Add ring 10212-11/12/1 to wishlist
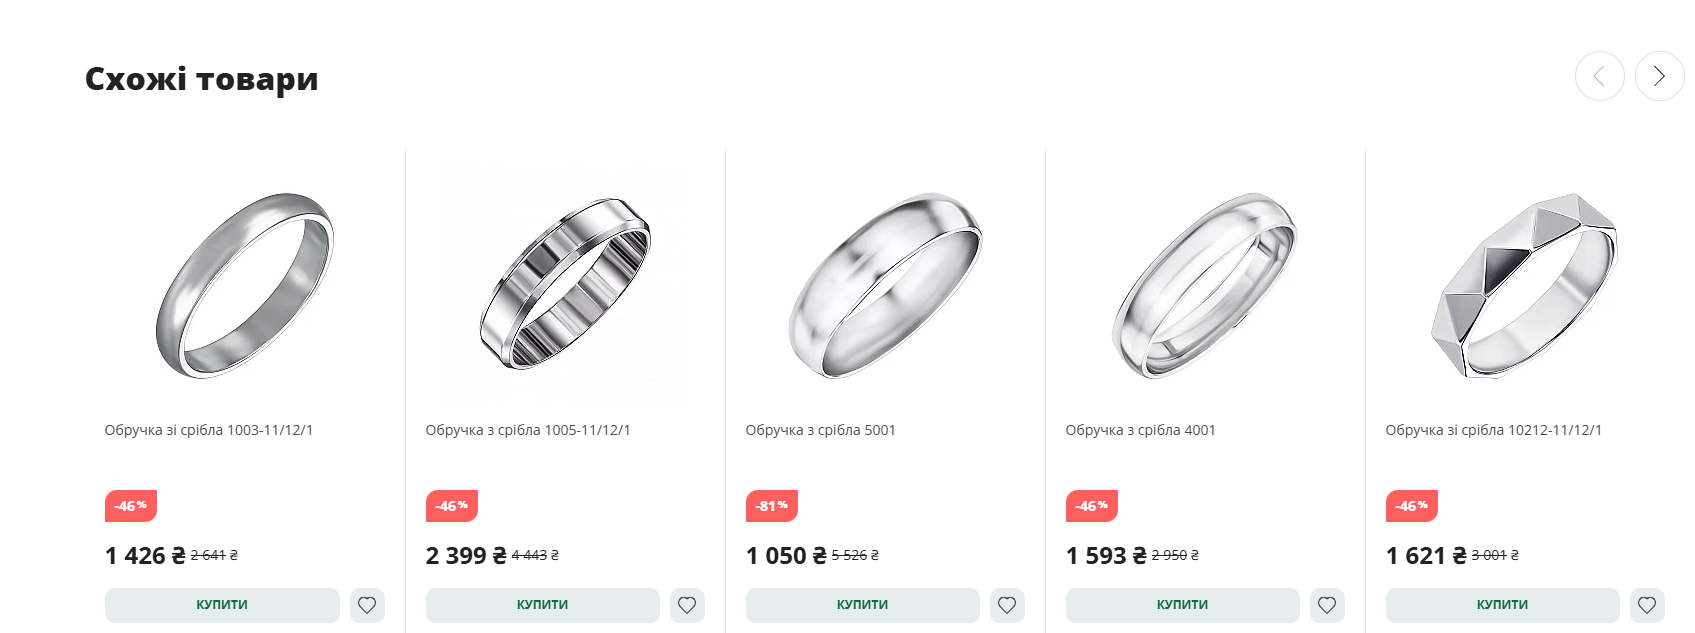The height and width of the screenshot is (633, 1695). pyautogui.click(x=1647, y=605)
